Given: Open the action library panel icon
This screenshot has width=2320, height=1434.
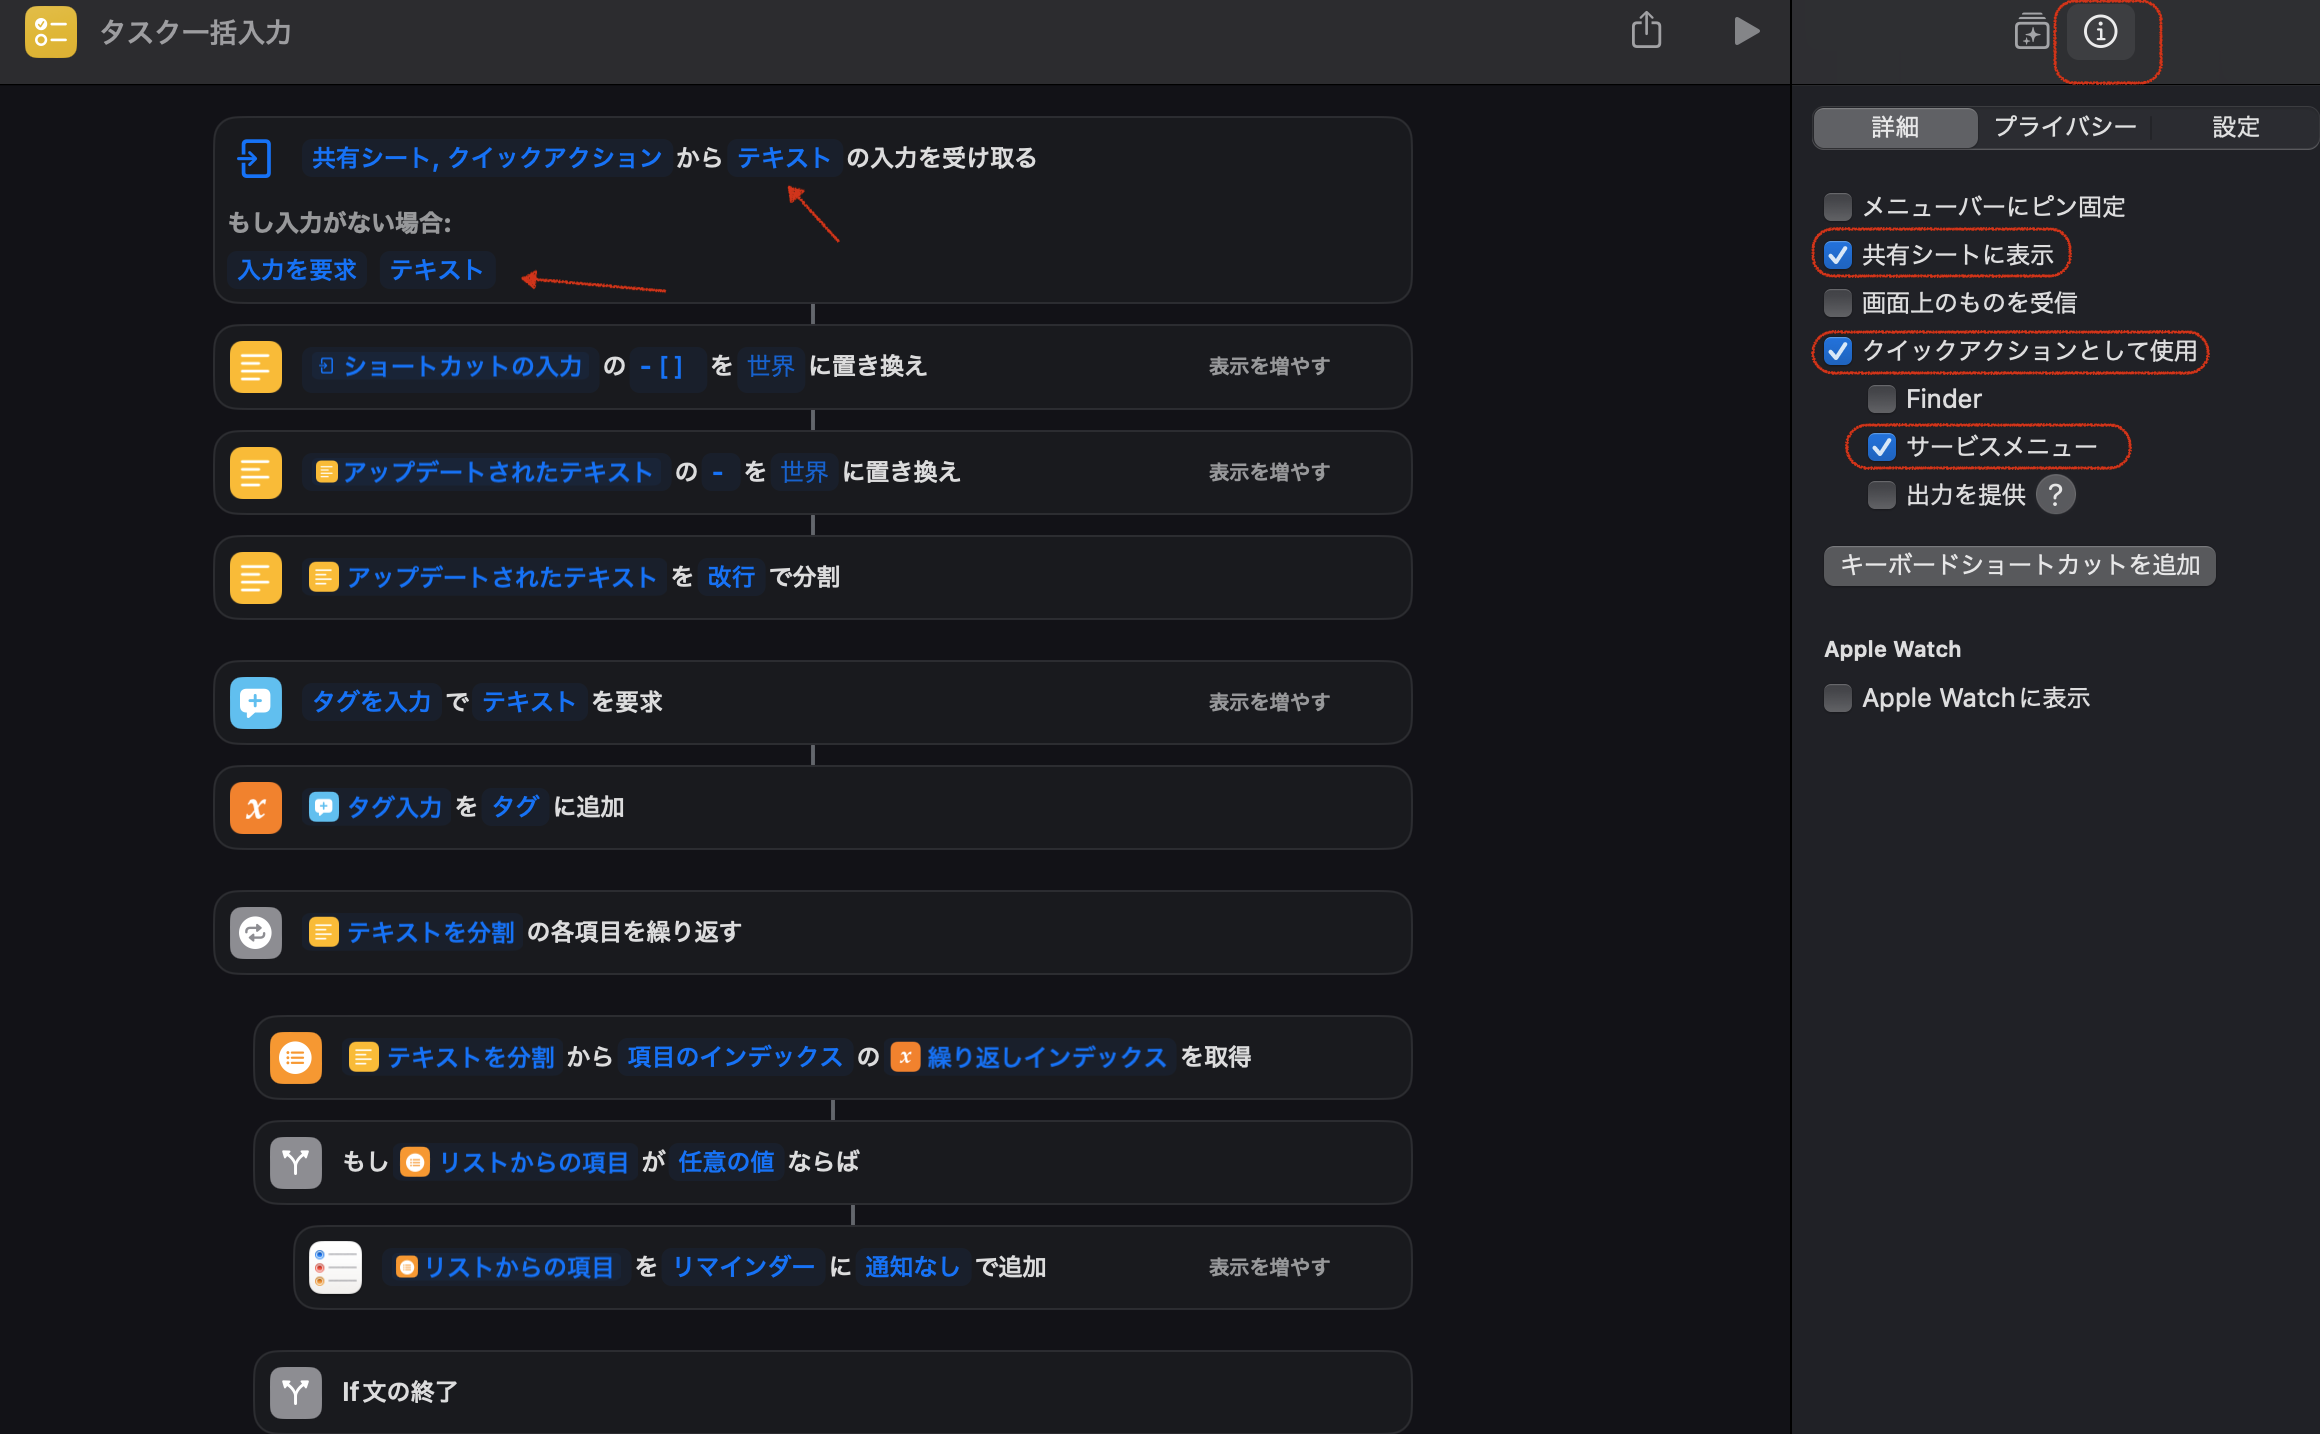Looking at the screenshot, I should click(x=2031, y=31).
